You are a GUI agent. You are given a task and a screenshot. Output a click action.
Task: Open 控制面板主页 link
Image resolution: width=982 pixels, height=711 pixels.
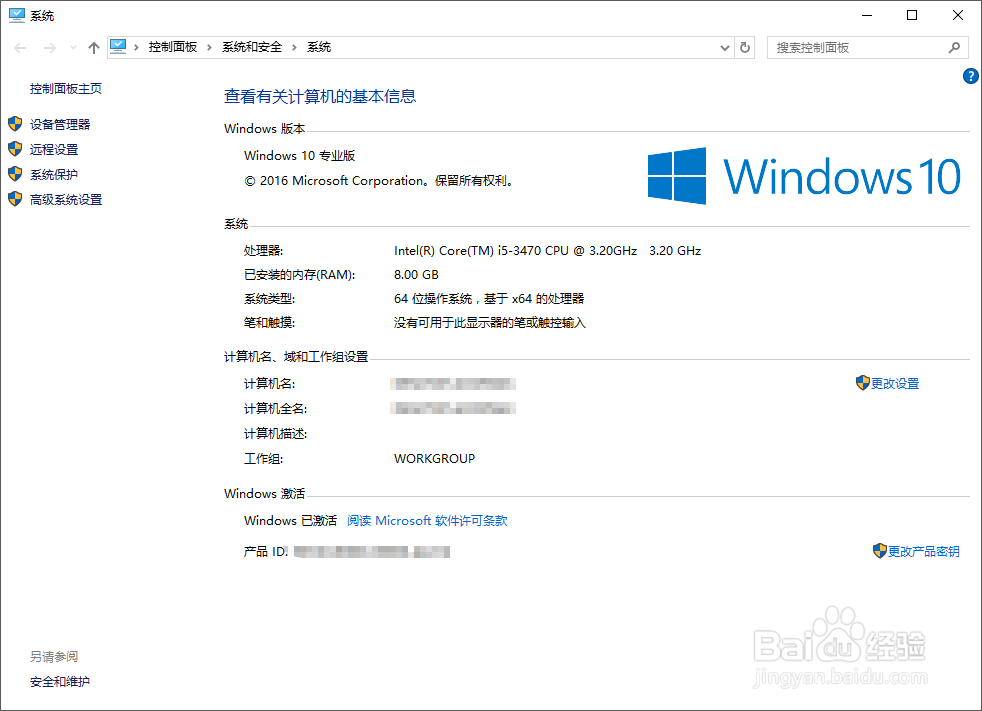click(66, 89)
